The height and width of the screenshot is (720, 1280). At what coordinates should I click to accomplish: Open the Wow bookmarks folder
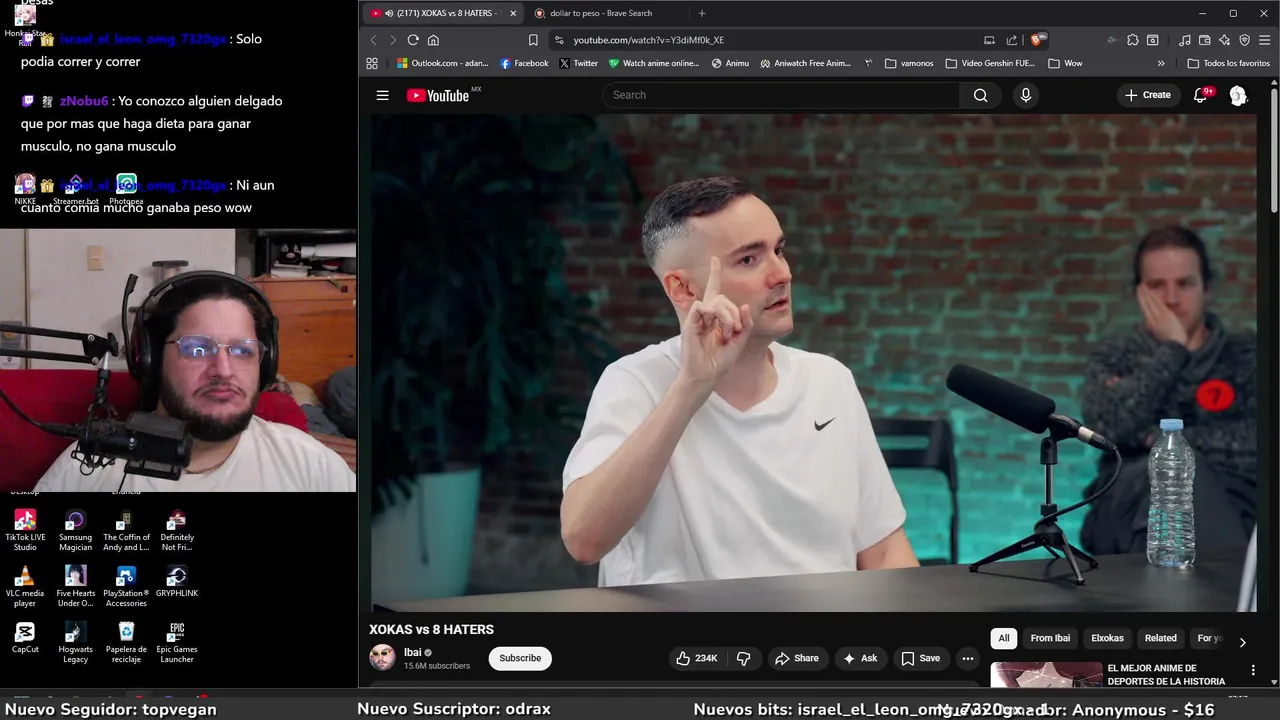[1065, 63]
